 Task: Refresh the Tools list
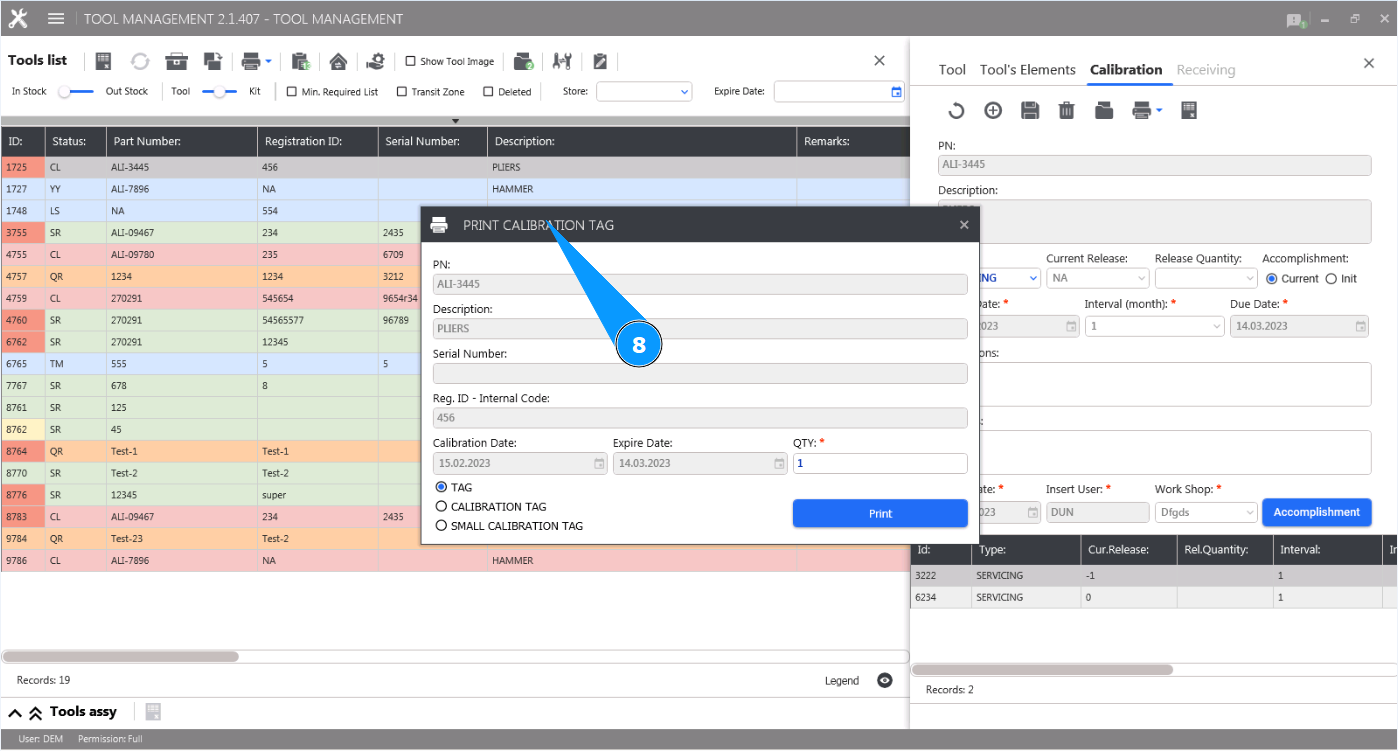(x=140, y=61)
